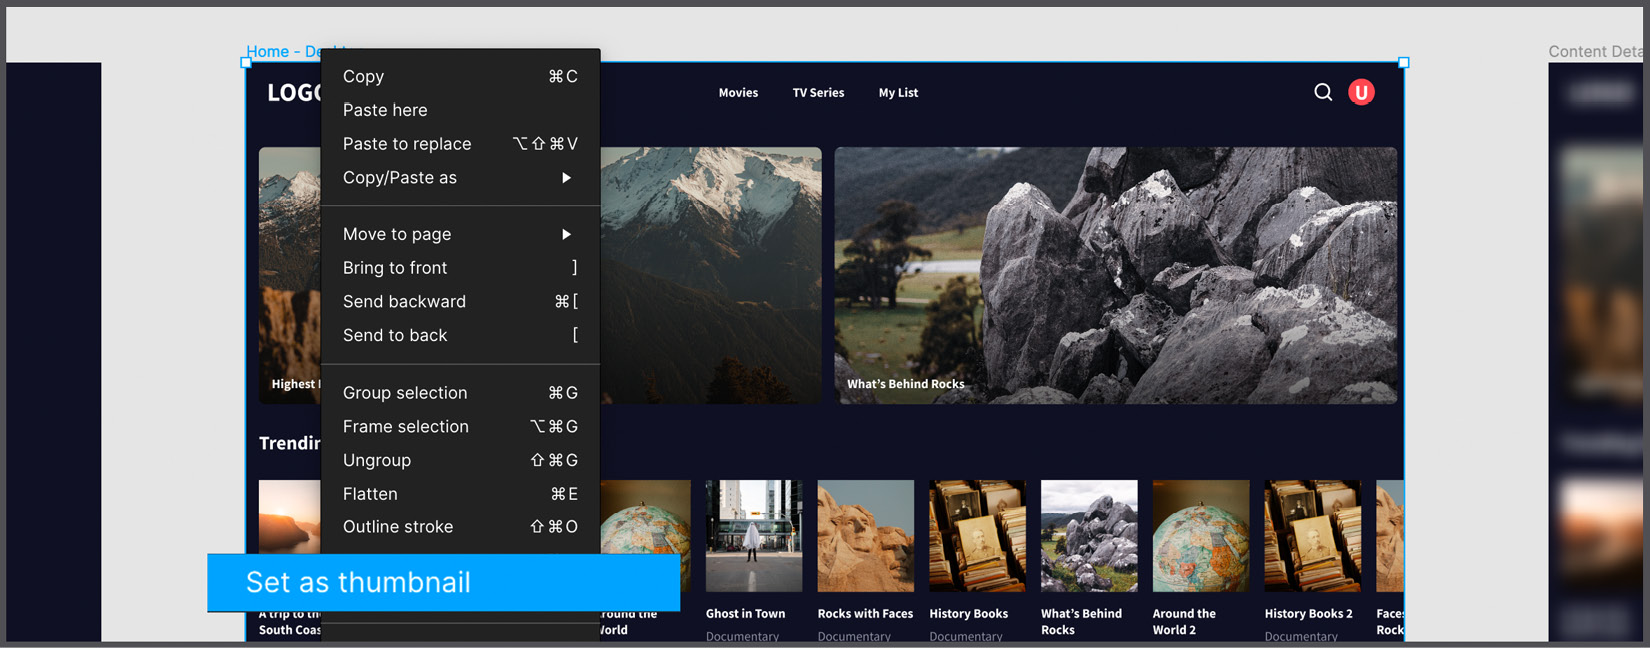Viewport: 1650px width, 648px height.
Task: Click the red user avatar icon
Action: point(1361,92)
